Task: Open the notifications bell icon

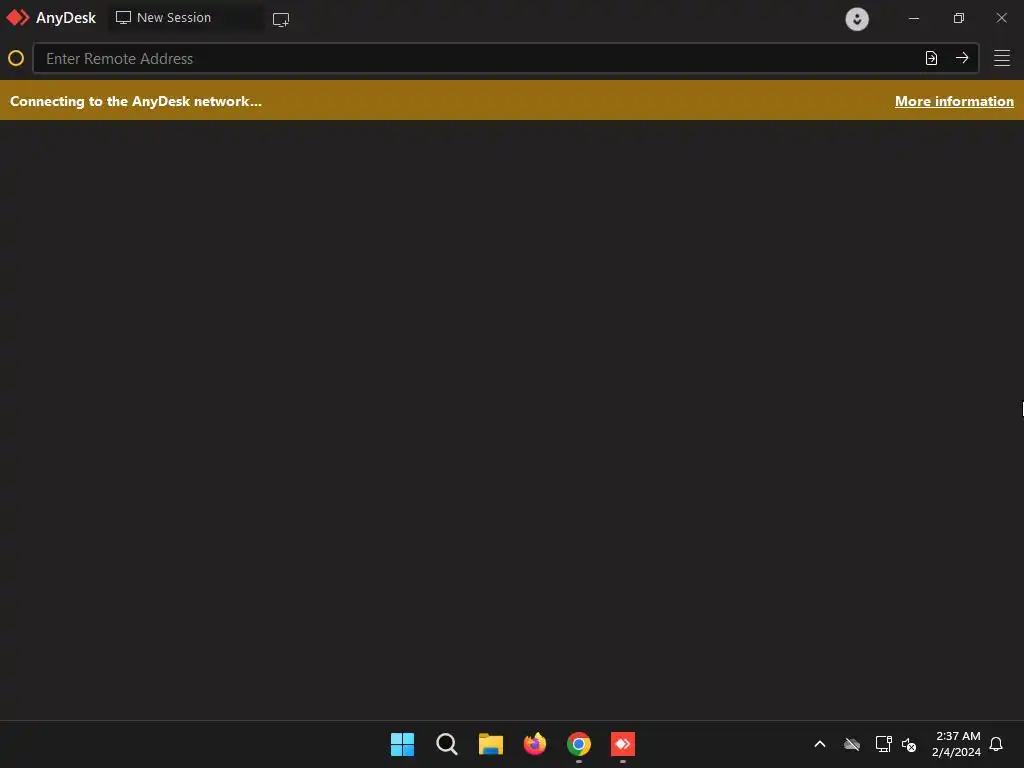Action: (996, 744)
